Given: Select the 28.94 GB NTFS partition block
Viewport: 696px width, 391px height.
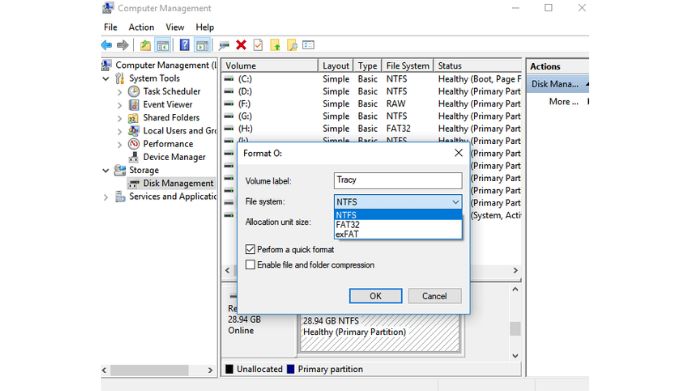Looking at the screenshot, I should 380,333.
